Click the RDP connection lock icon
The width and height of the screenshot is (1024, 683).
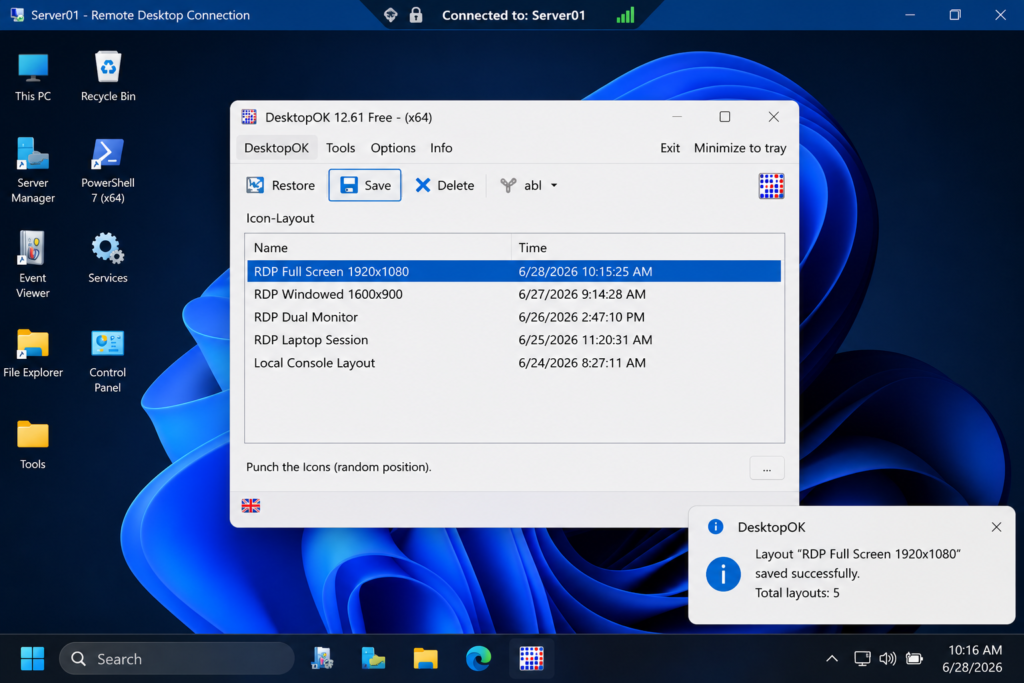[416, 15]
